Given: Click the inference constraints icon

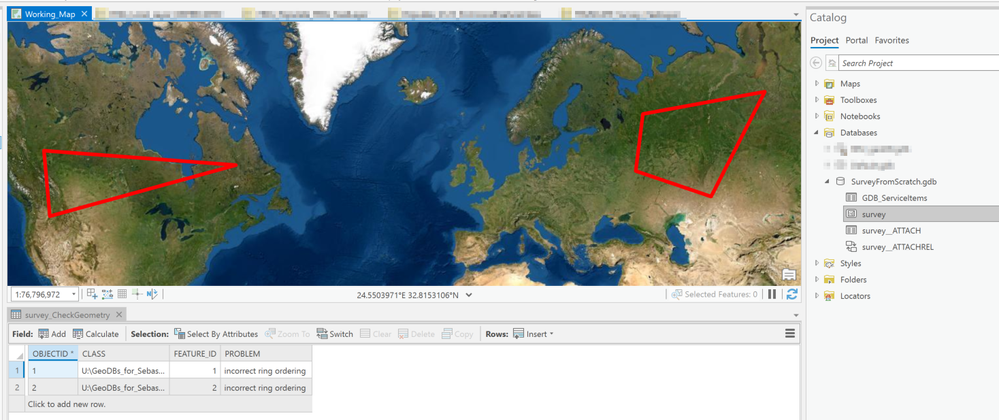Looking at the screenshot, I should (136, 294).
